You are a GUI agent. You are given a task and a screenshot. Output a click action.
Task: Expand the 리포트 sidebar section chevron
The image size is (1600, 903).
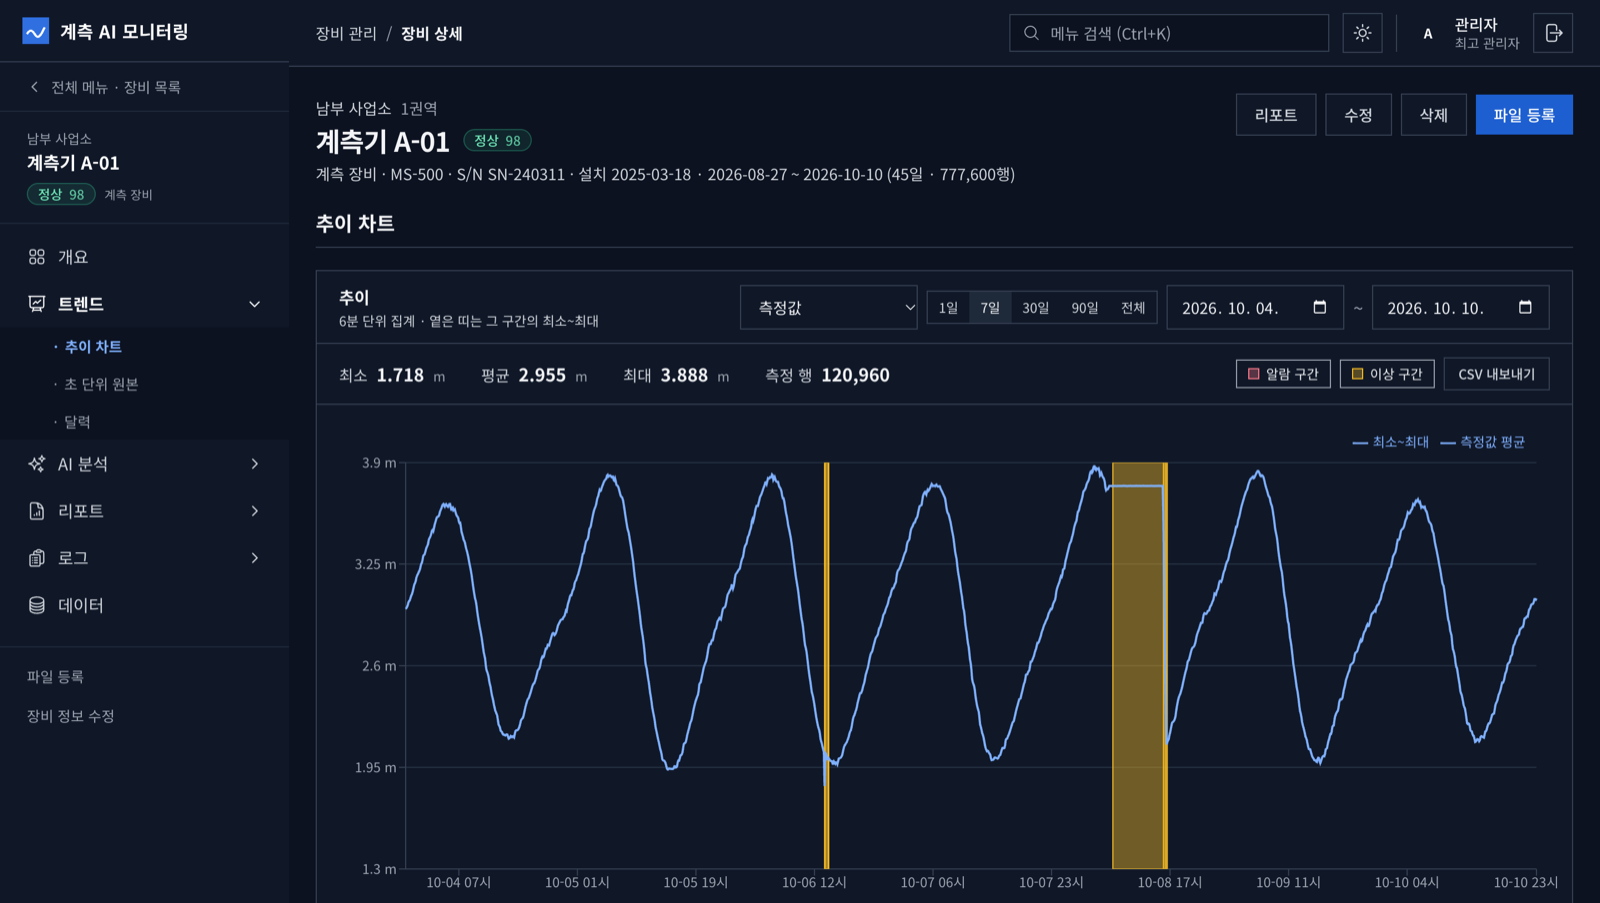tap(255, 511)
